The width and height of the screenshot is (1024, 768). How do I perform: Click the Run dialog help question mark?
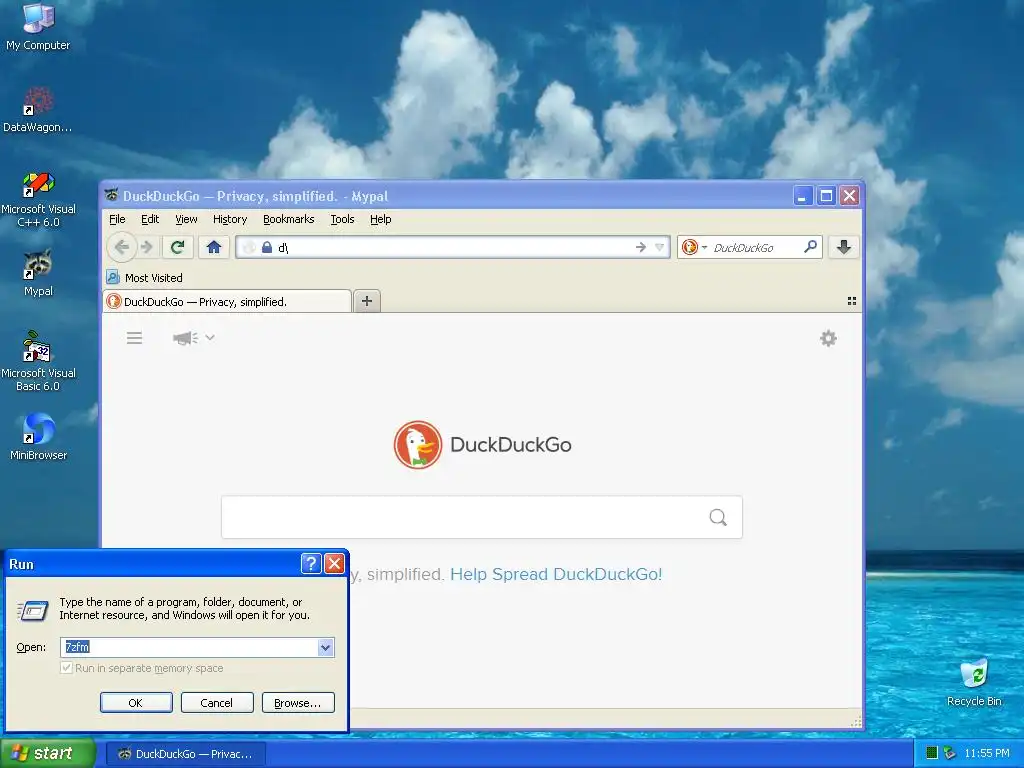[311, 563]
